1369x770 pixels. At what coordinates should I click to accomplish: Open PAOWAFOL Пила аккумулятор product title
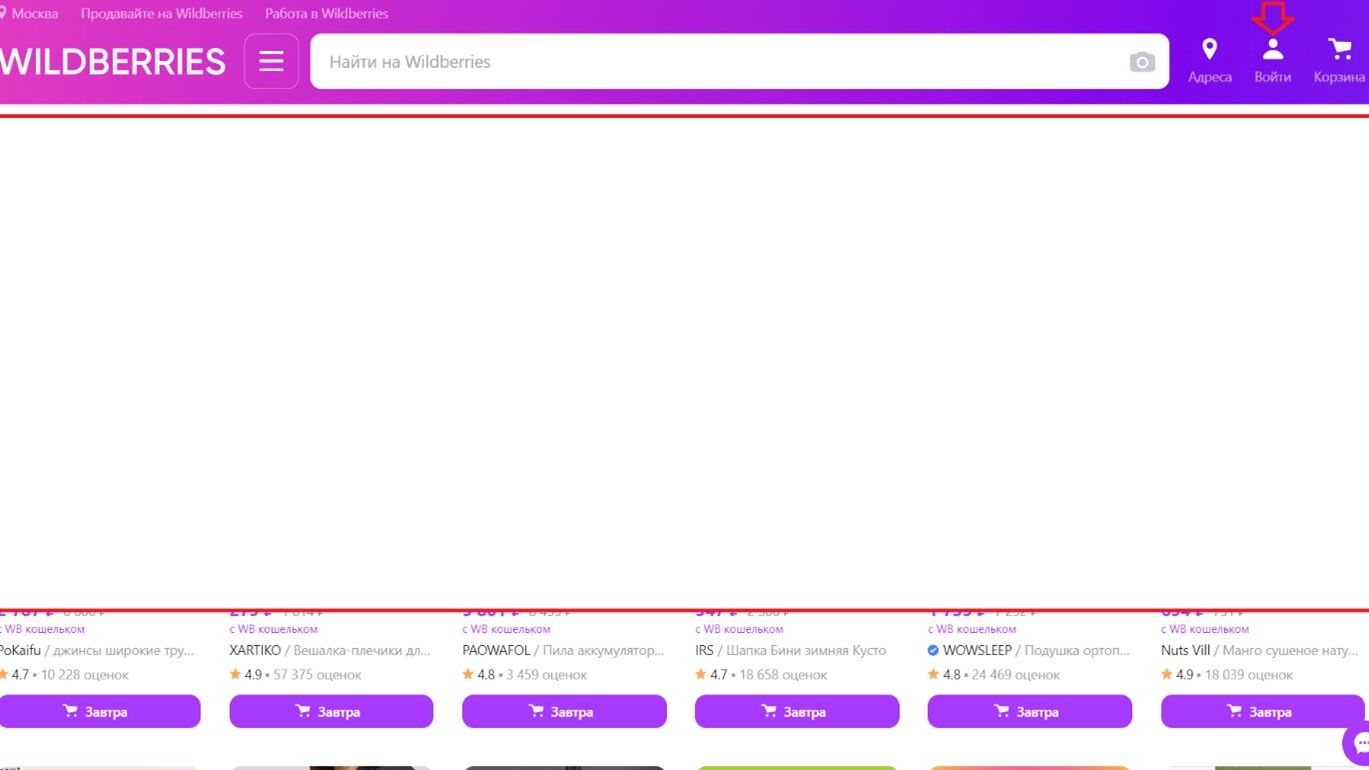pos(563,650)
